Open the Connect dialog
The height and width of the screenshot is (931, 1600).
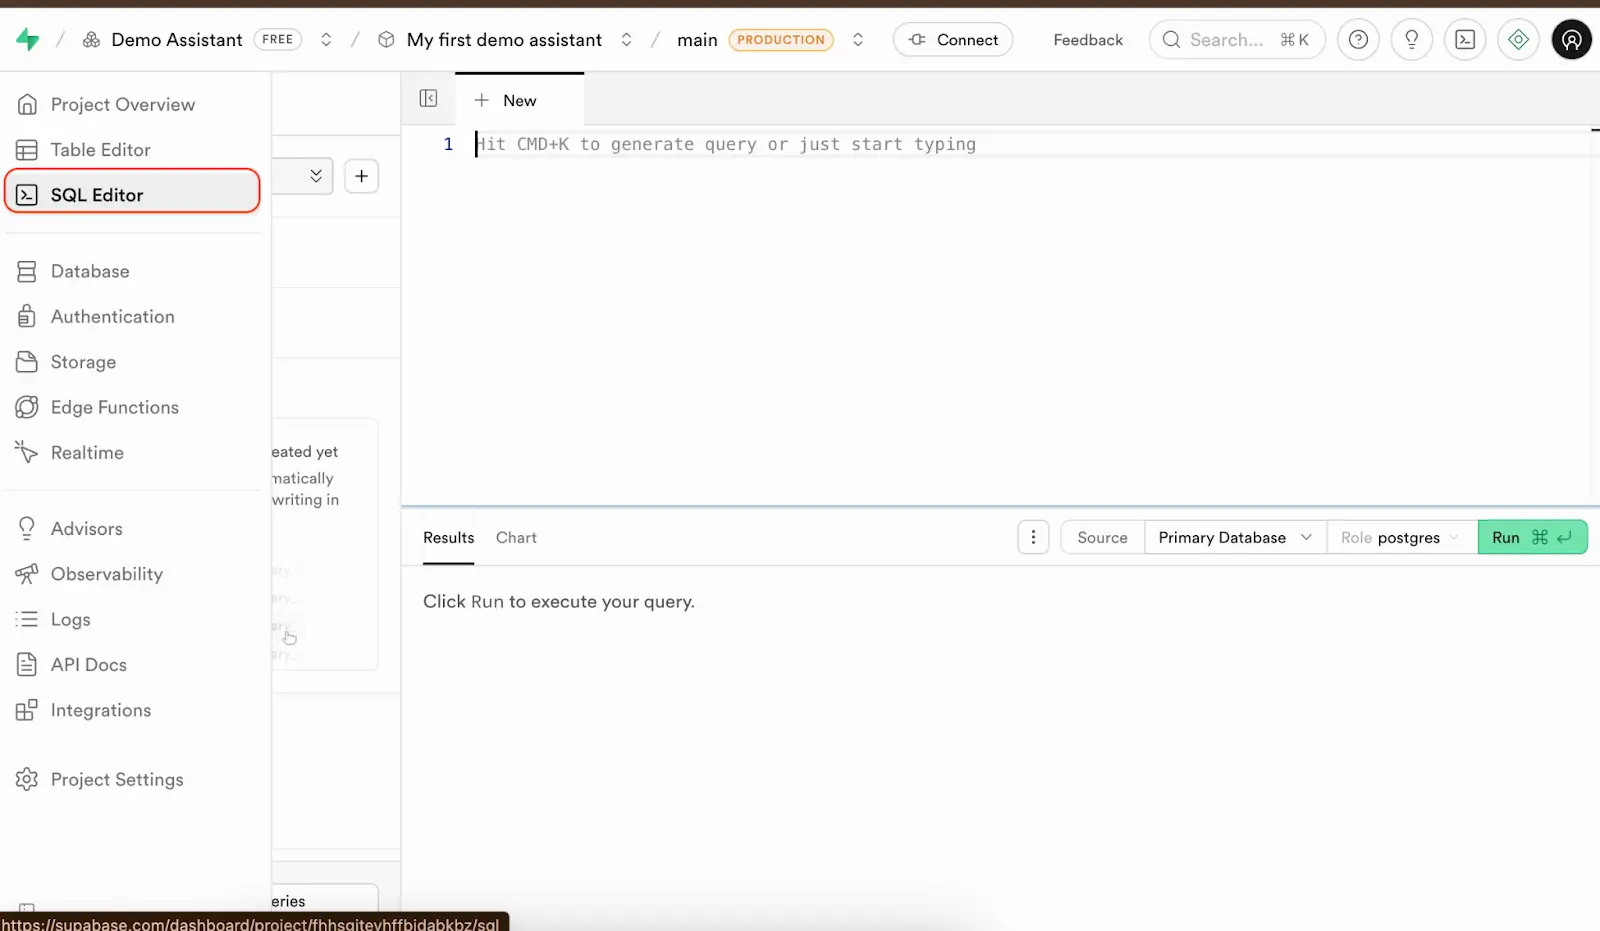(x=951, y=39)
